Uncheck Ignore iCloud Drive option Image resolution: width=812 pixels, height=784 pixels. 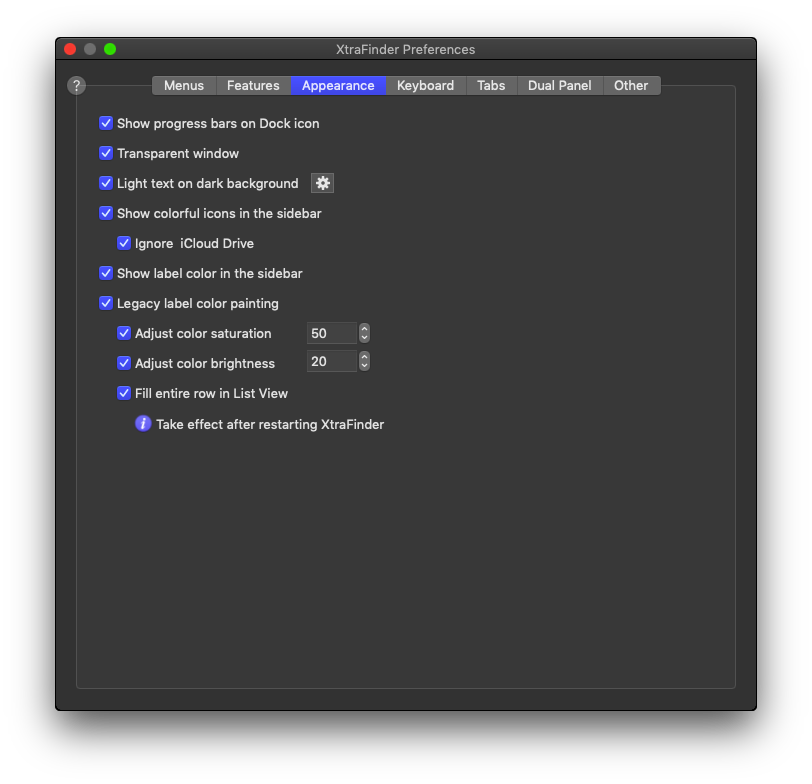pyautogui.click(x=124, y=243)
